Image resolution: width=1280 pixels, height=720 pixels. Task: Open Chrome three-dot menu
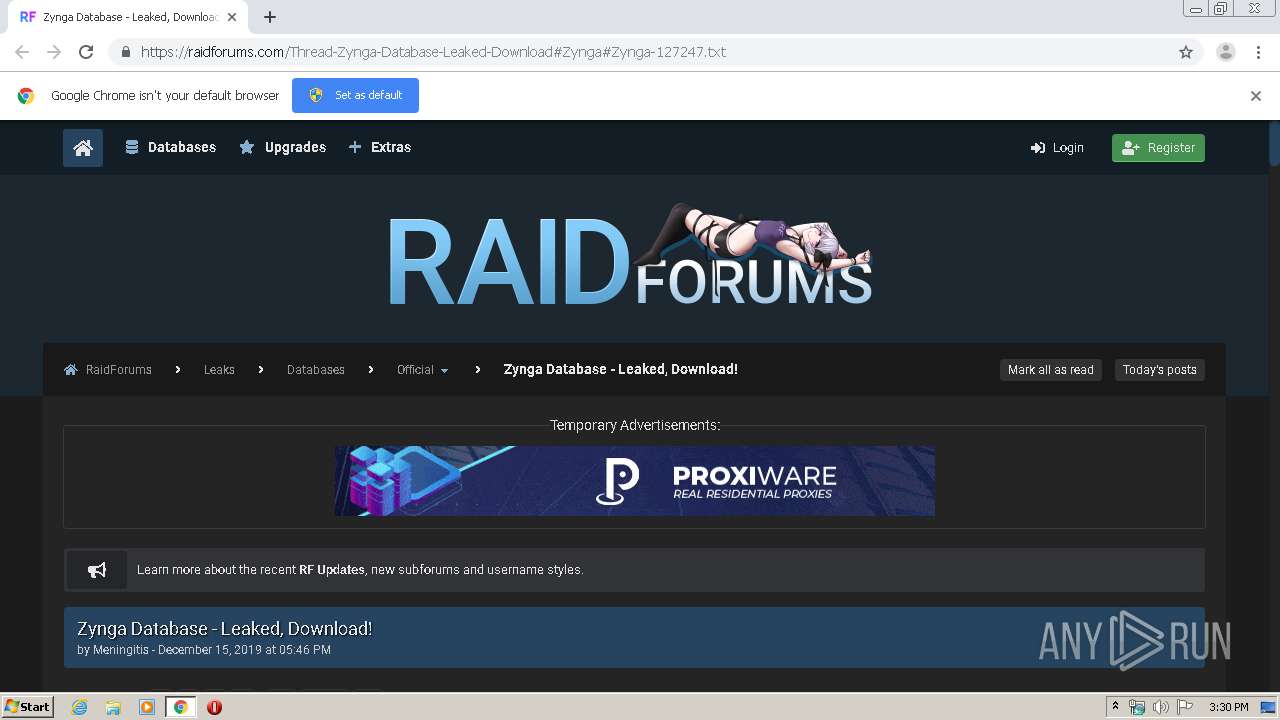[x=1258, y=52]
